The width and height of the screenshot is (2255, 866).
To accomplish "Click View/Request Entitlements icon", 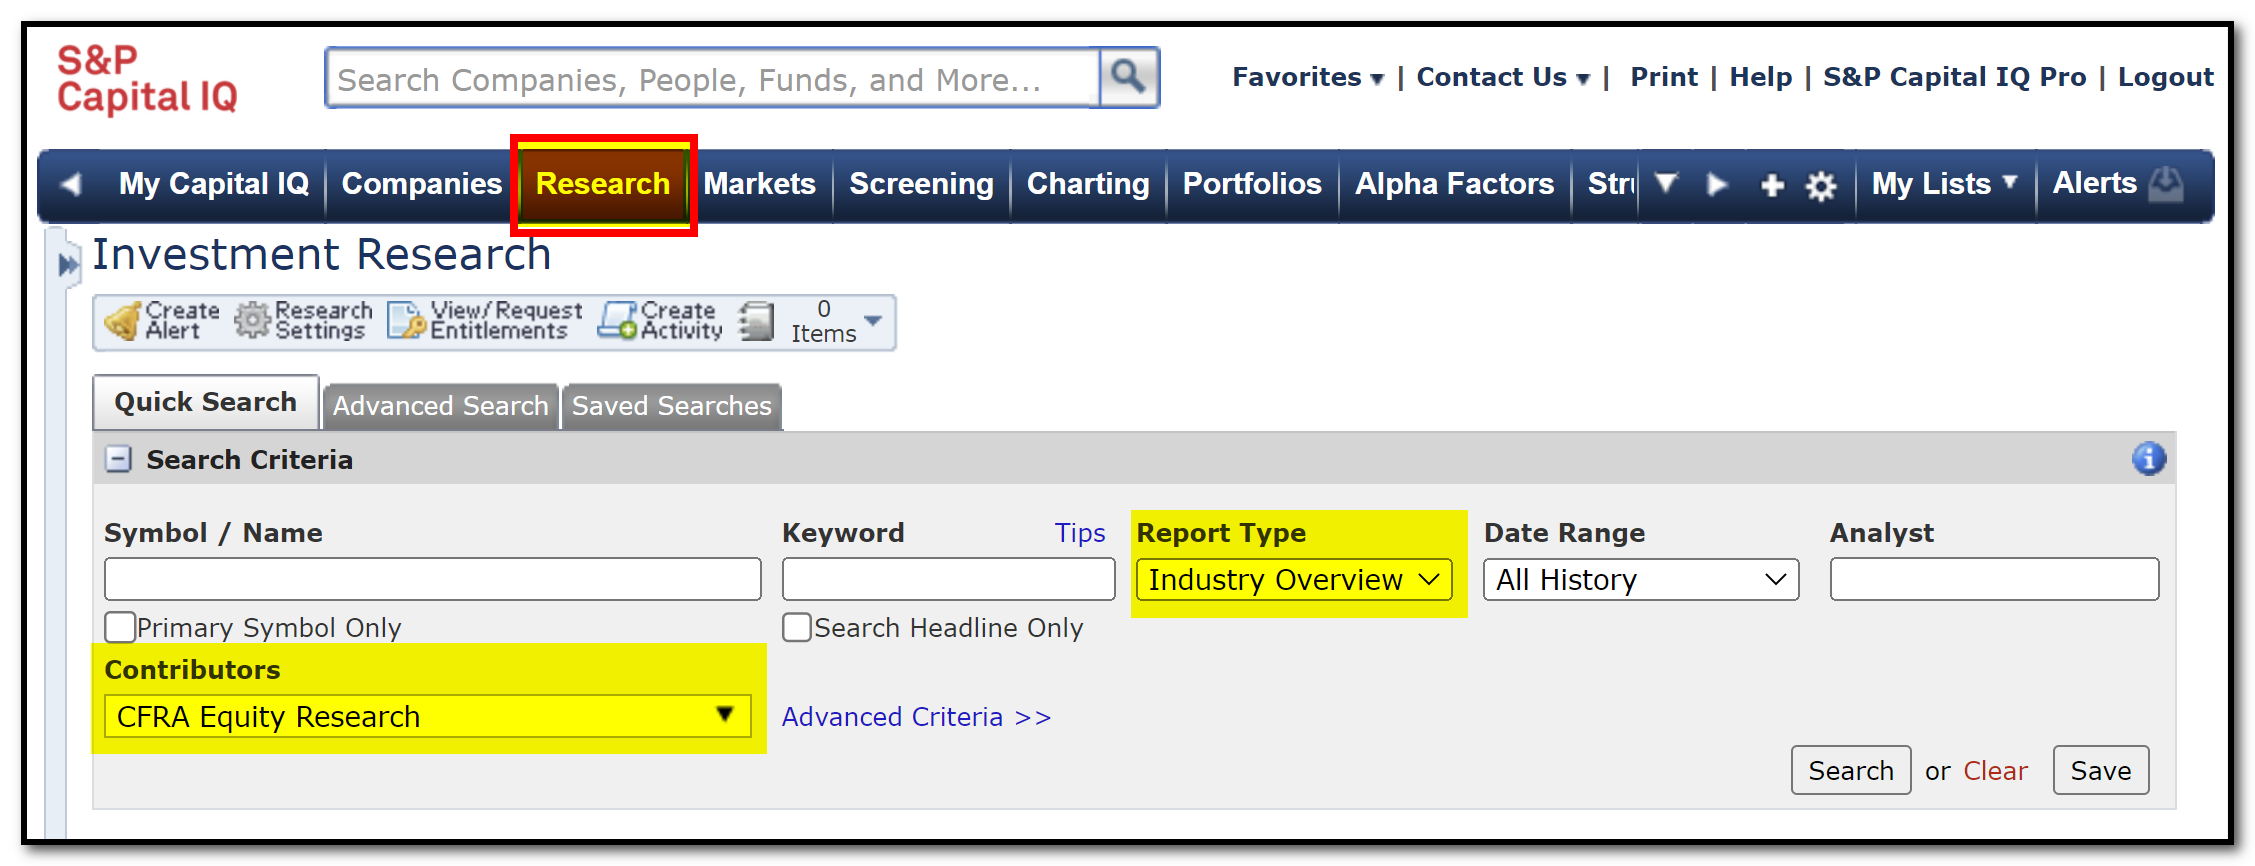I will 407,321.
